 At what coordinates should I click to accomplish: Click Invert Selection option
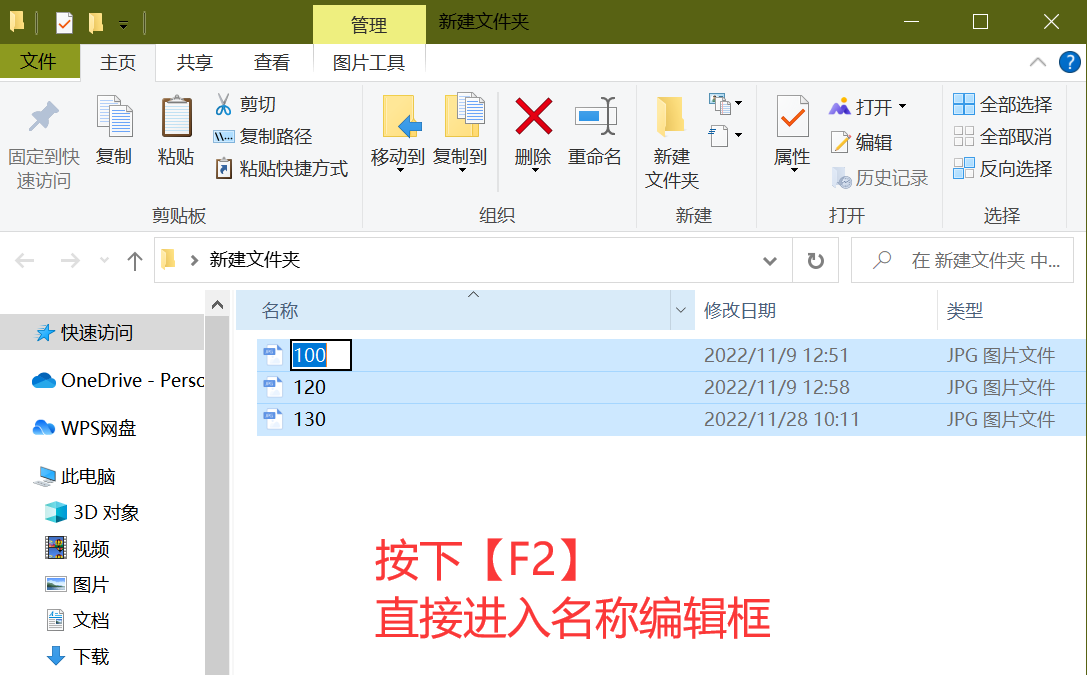pos(1003,169)
